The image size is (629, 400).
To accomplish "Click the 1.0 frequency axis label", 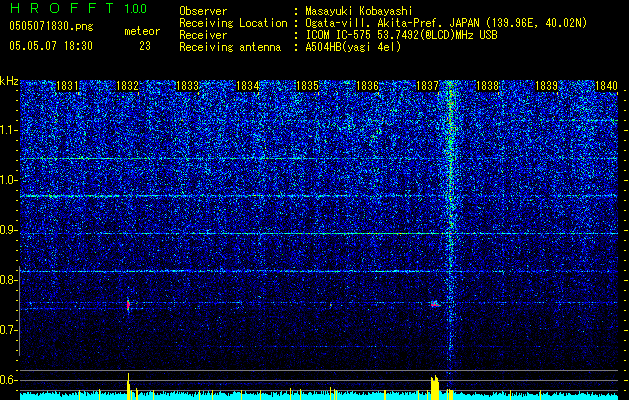I will coord(9,180).
